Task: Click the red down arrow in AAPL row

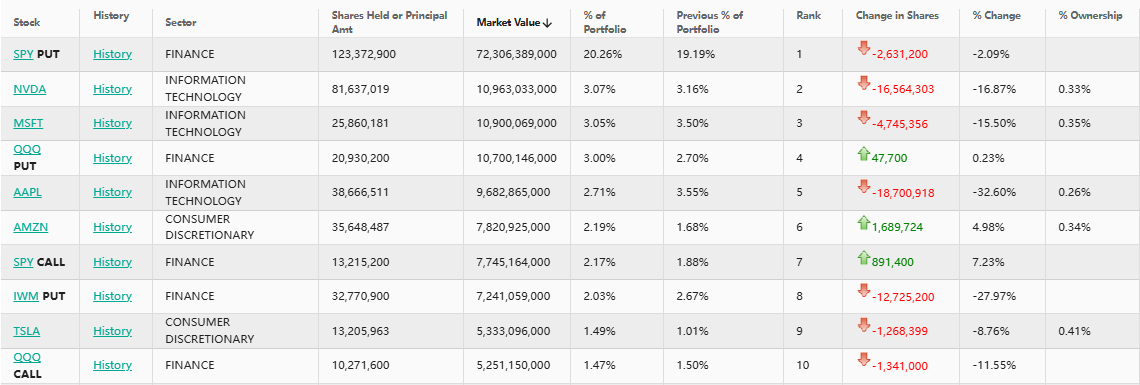Action: 864,187
